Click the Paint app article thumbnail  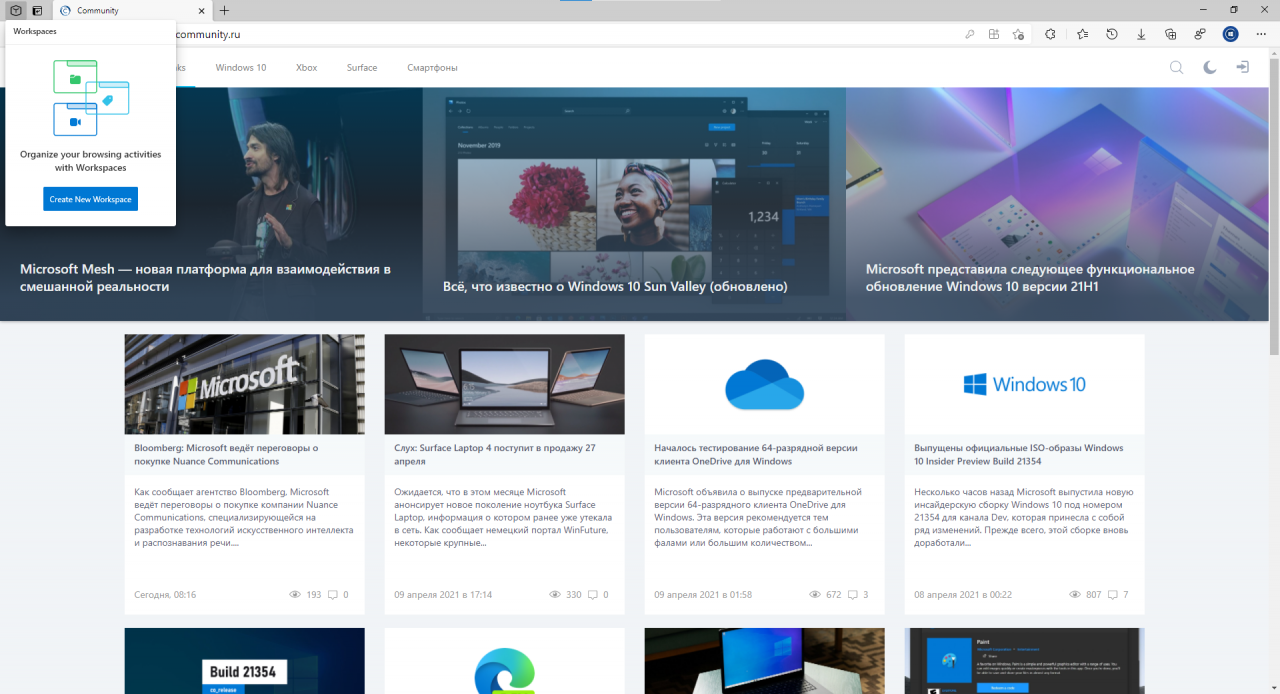pos(1025,661)
